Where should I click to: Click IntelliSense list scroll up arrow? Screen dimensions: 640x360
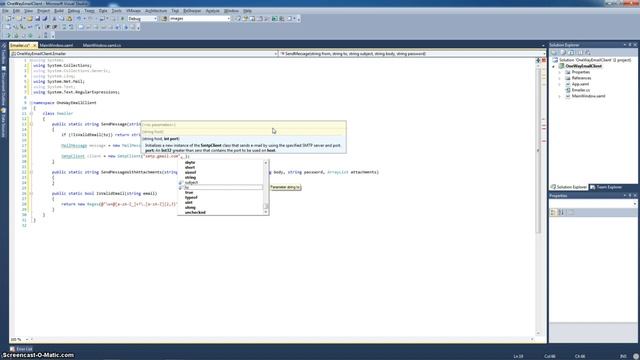266,162
